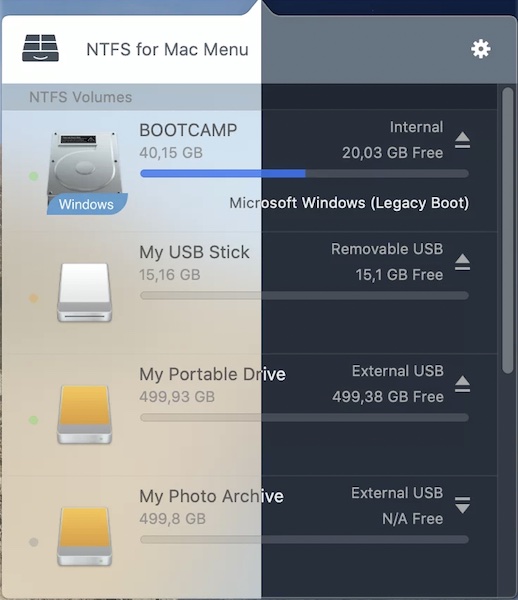Eject My Portable Drive volume

coord(463,384)
